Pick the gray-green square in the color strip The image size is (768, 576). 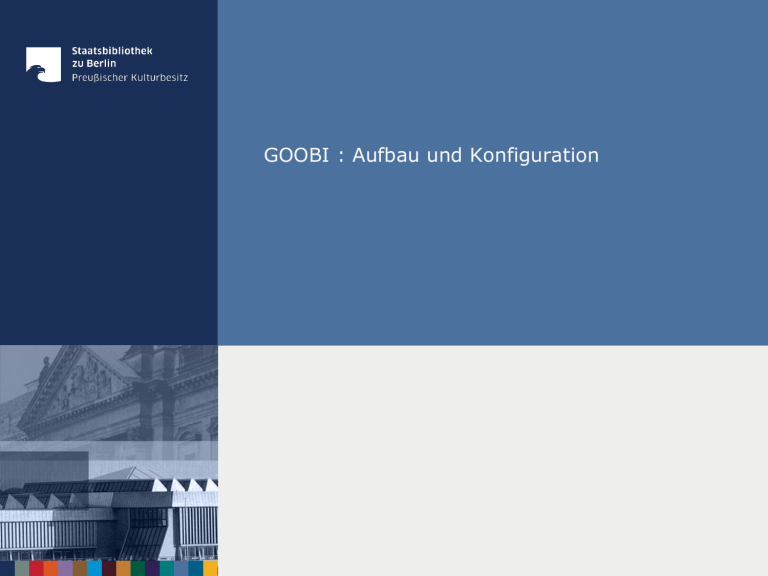[22, 568]
